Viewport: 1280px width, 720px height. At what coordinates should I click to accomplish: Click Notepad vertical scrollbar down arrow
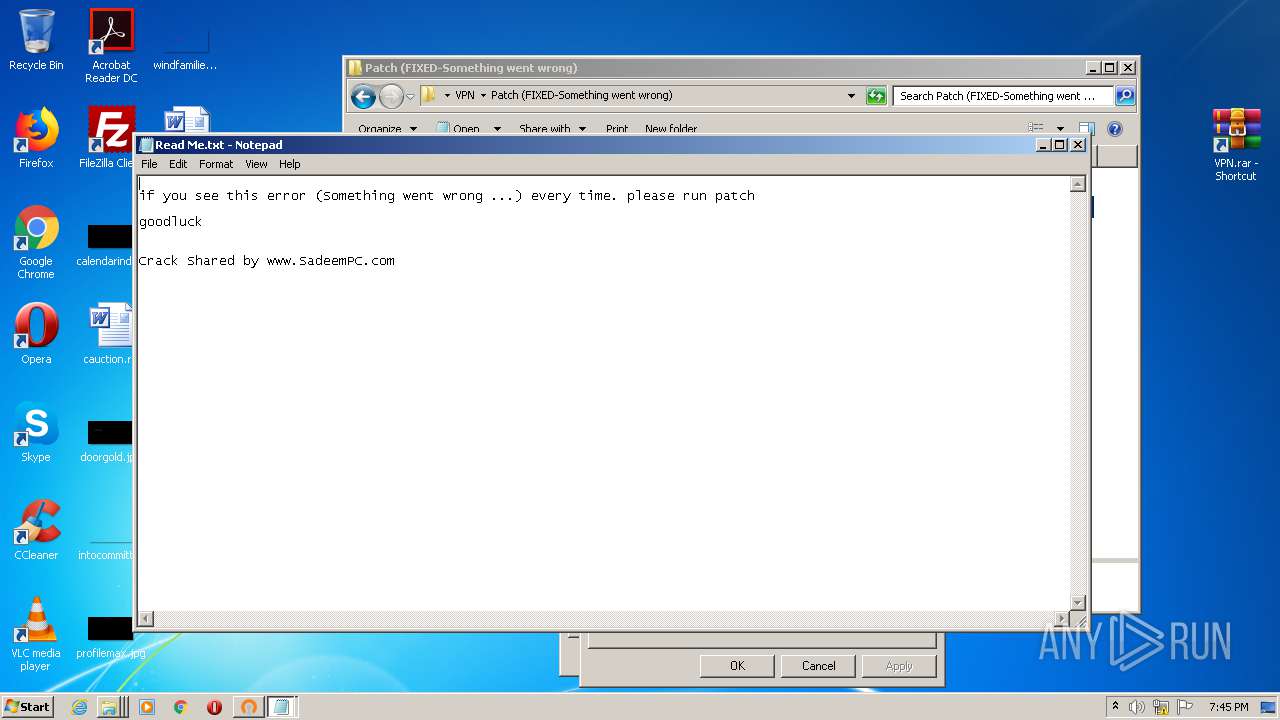coord(1078,602)
